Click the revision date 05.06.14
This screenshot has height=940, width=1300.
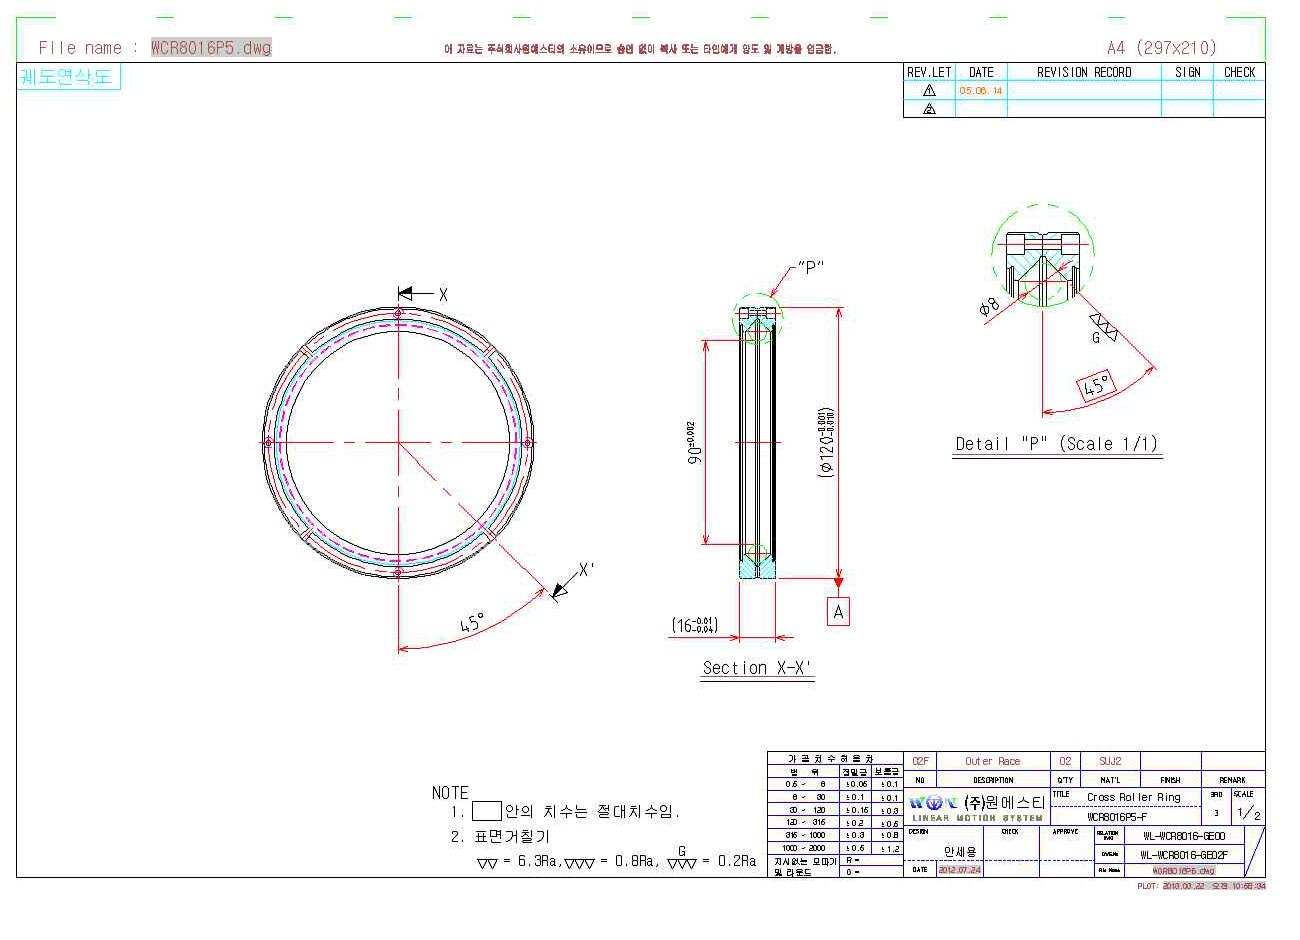coord(981,90)
